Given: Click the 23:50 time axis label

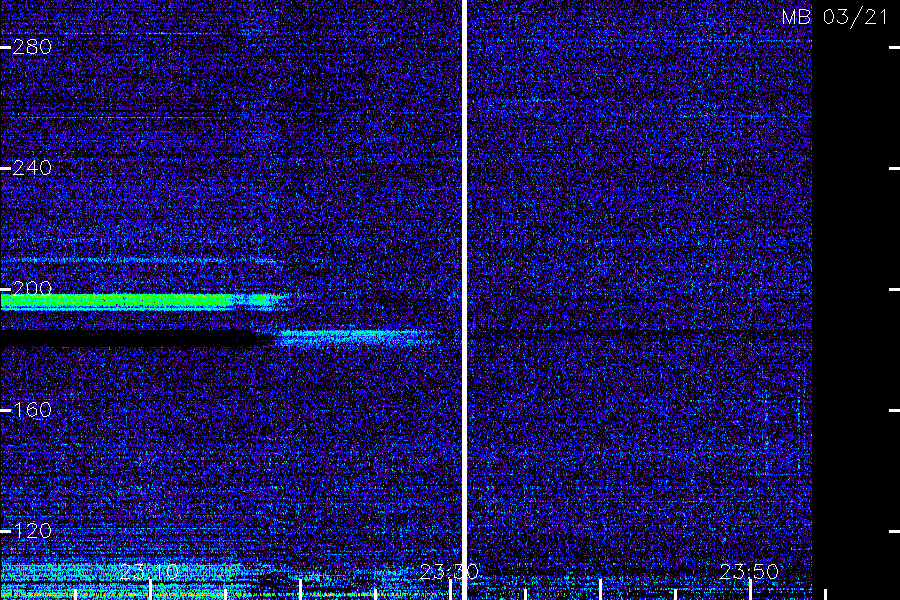Looking at the screenshot, I should pyautogui.click(x=749, y=572).
